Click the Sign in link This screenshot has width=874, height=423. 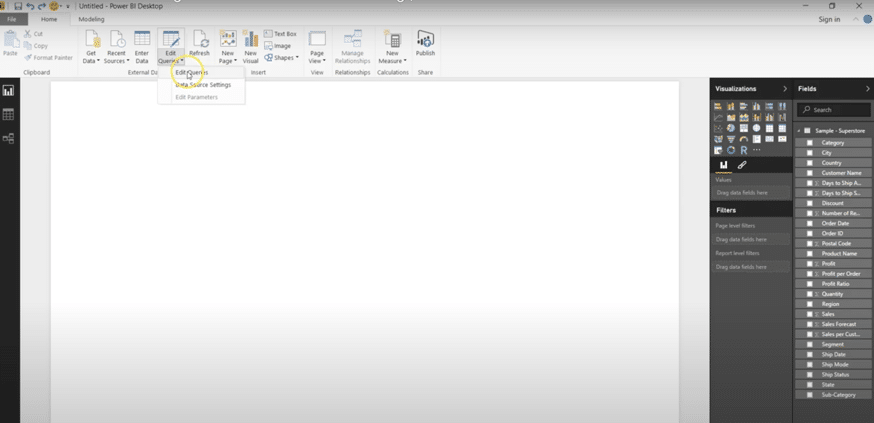click(x=829, y=20)
